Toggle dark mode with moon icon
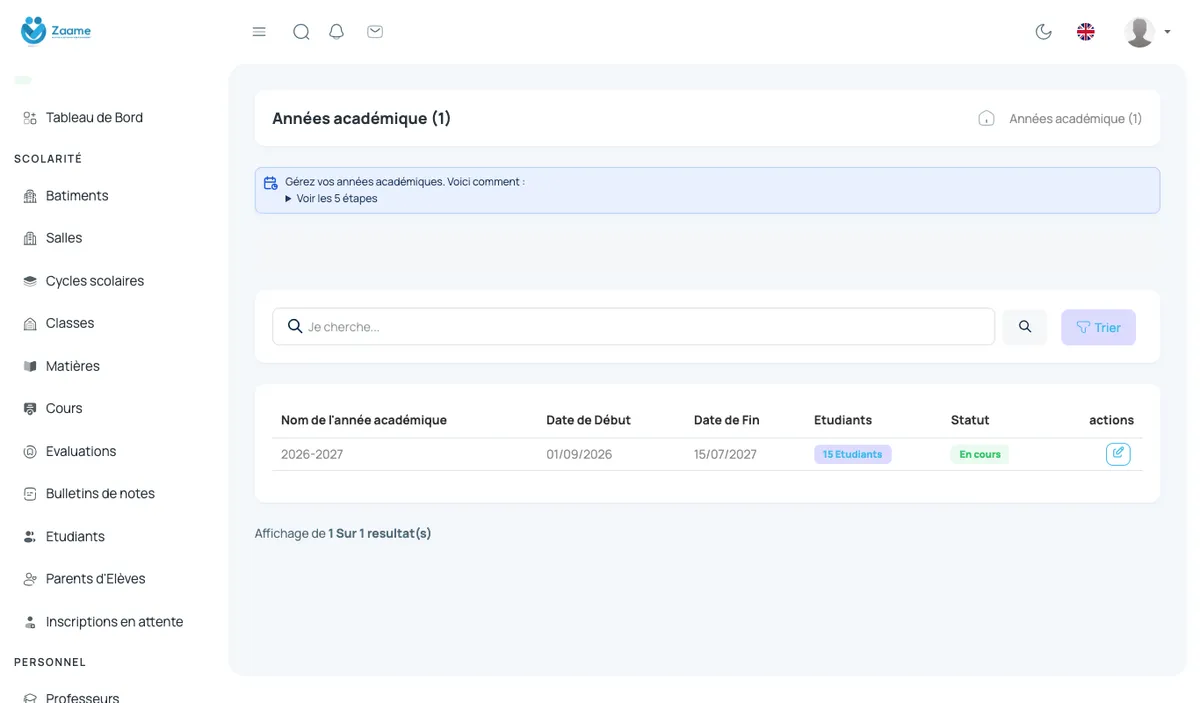This screenshot has width=1200, height=703. click(1043, 32)
